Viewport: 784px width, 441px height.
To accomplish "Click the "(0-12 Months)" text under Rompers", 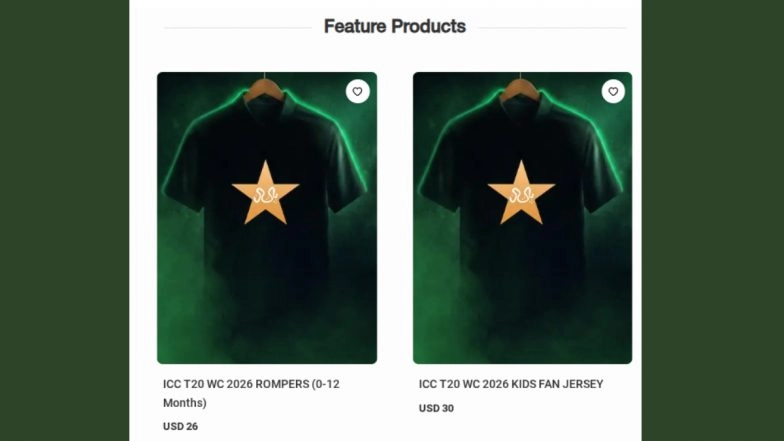I will pos(184,403).
